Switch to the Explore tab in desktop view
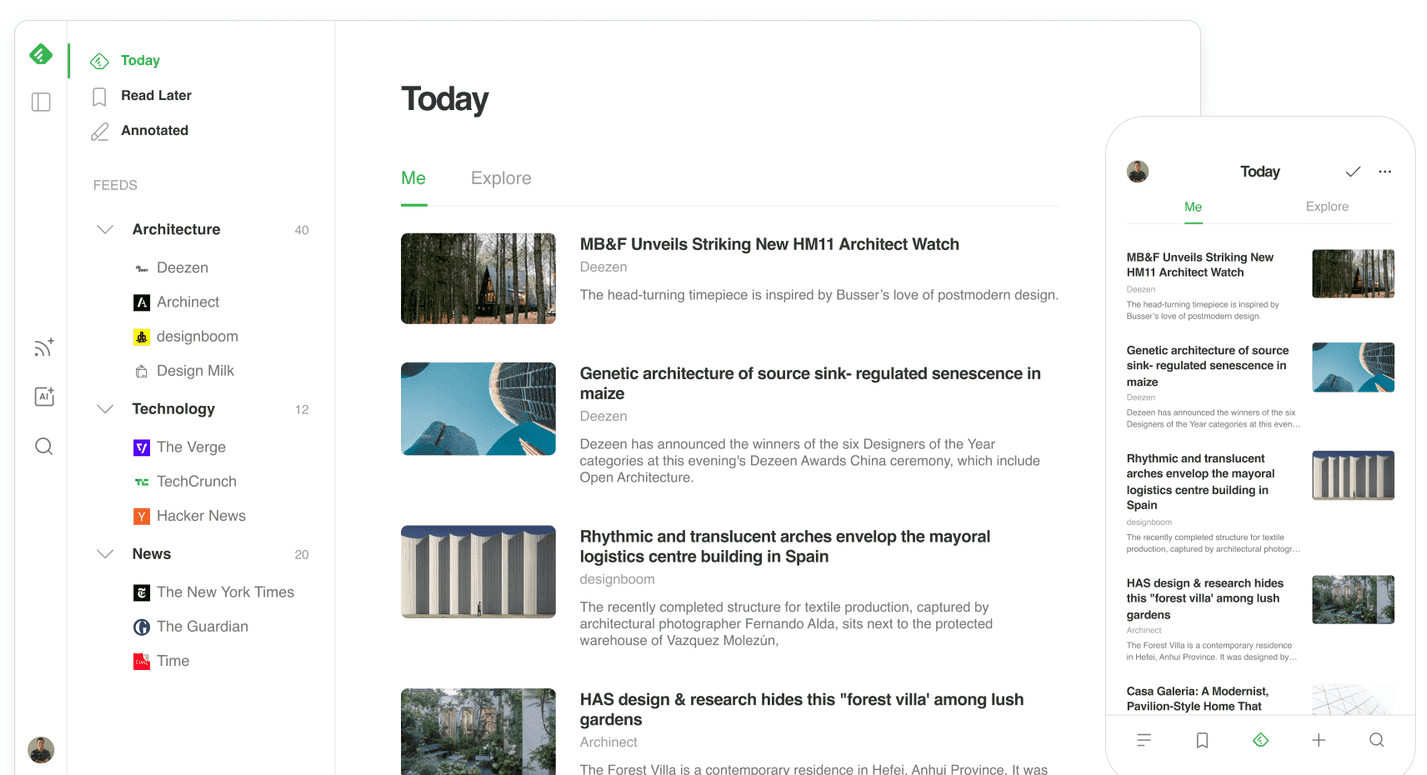Screen dimensions: 1427x775 tap(501, 178)
